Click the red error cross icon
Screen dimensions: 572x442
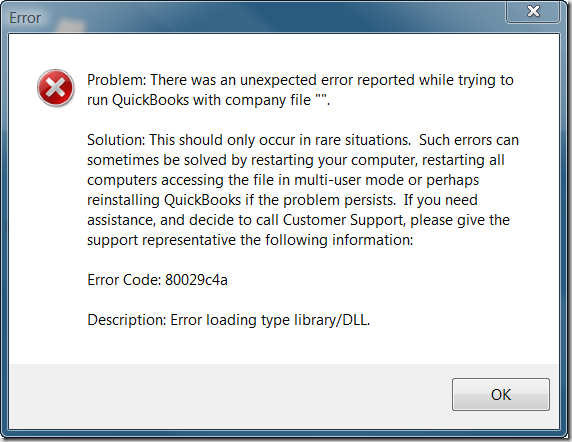tap(56, 88)
